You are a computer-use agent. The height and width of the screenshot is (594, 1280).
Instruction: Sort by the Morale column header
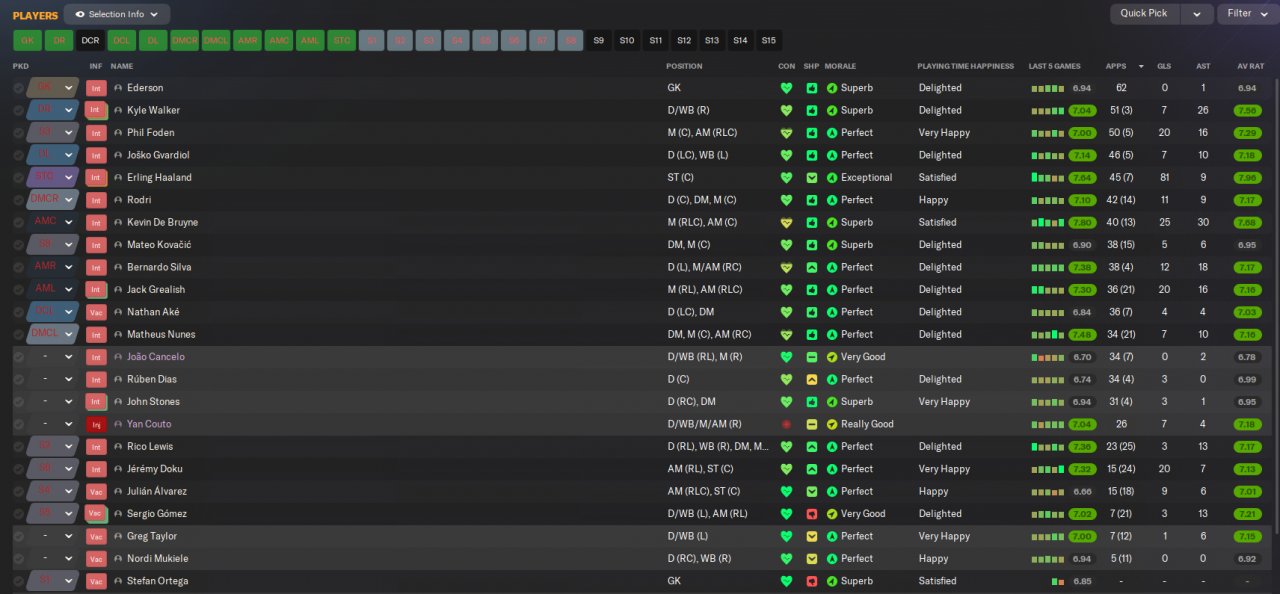pos(840,66)
